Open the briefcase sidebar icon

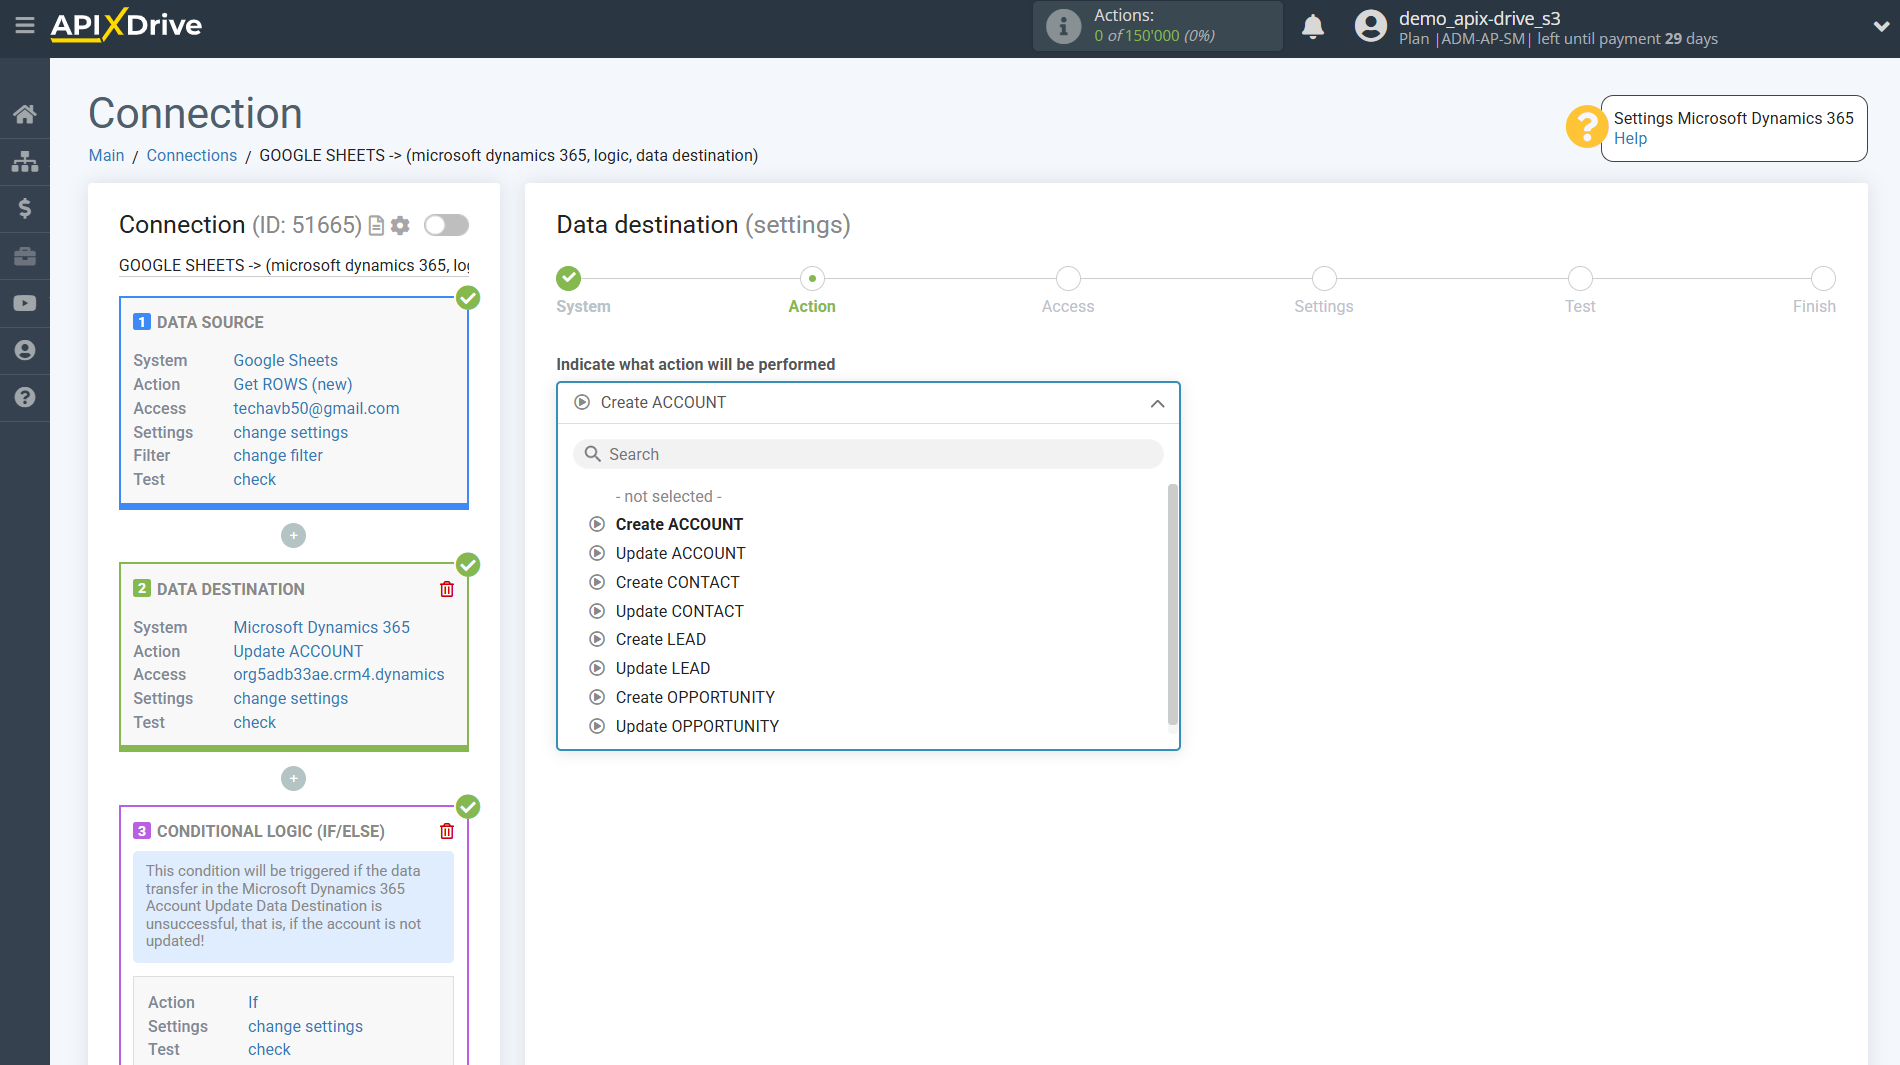click(x=25, y=256)
